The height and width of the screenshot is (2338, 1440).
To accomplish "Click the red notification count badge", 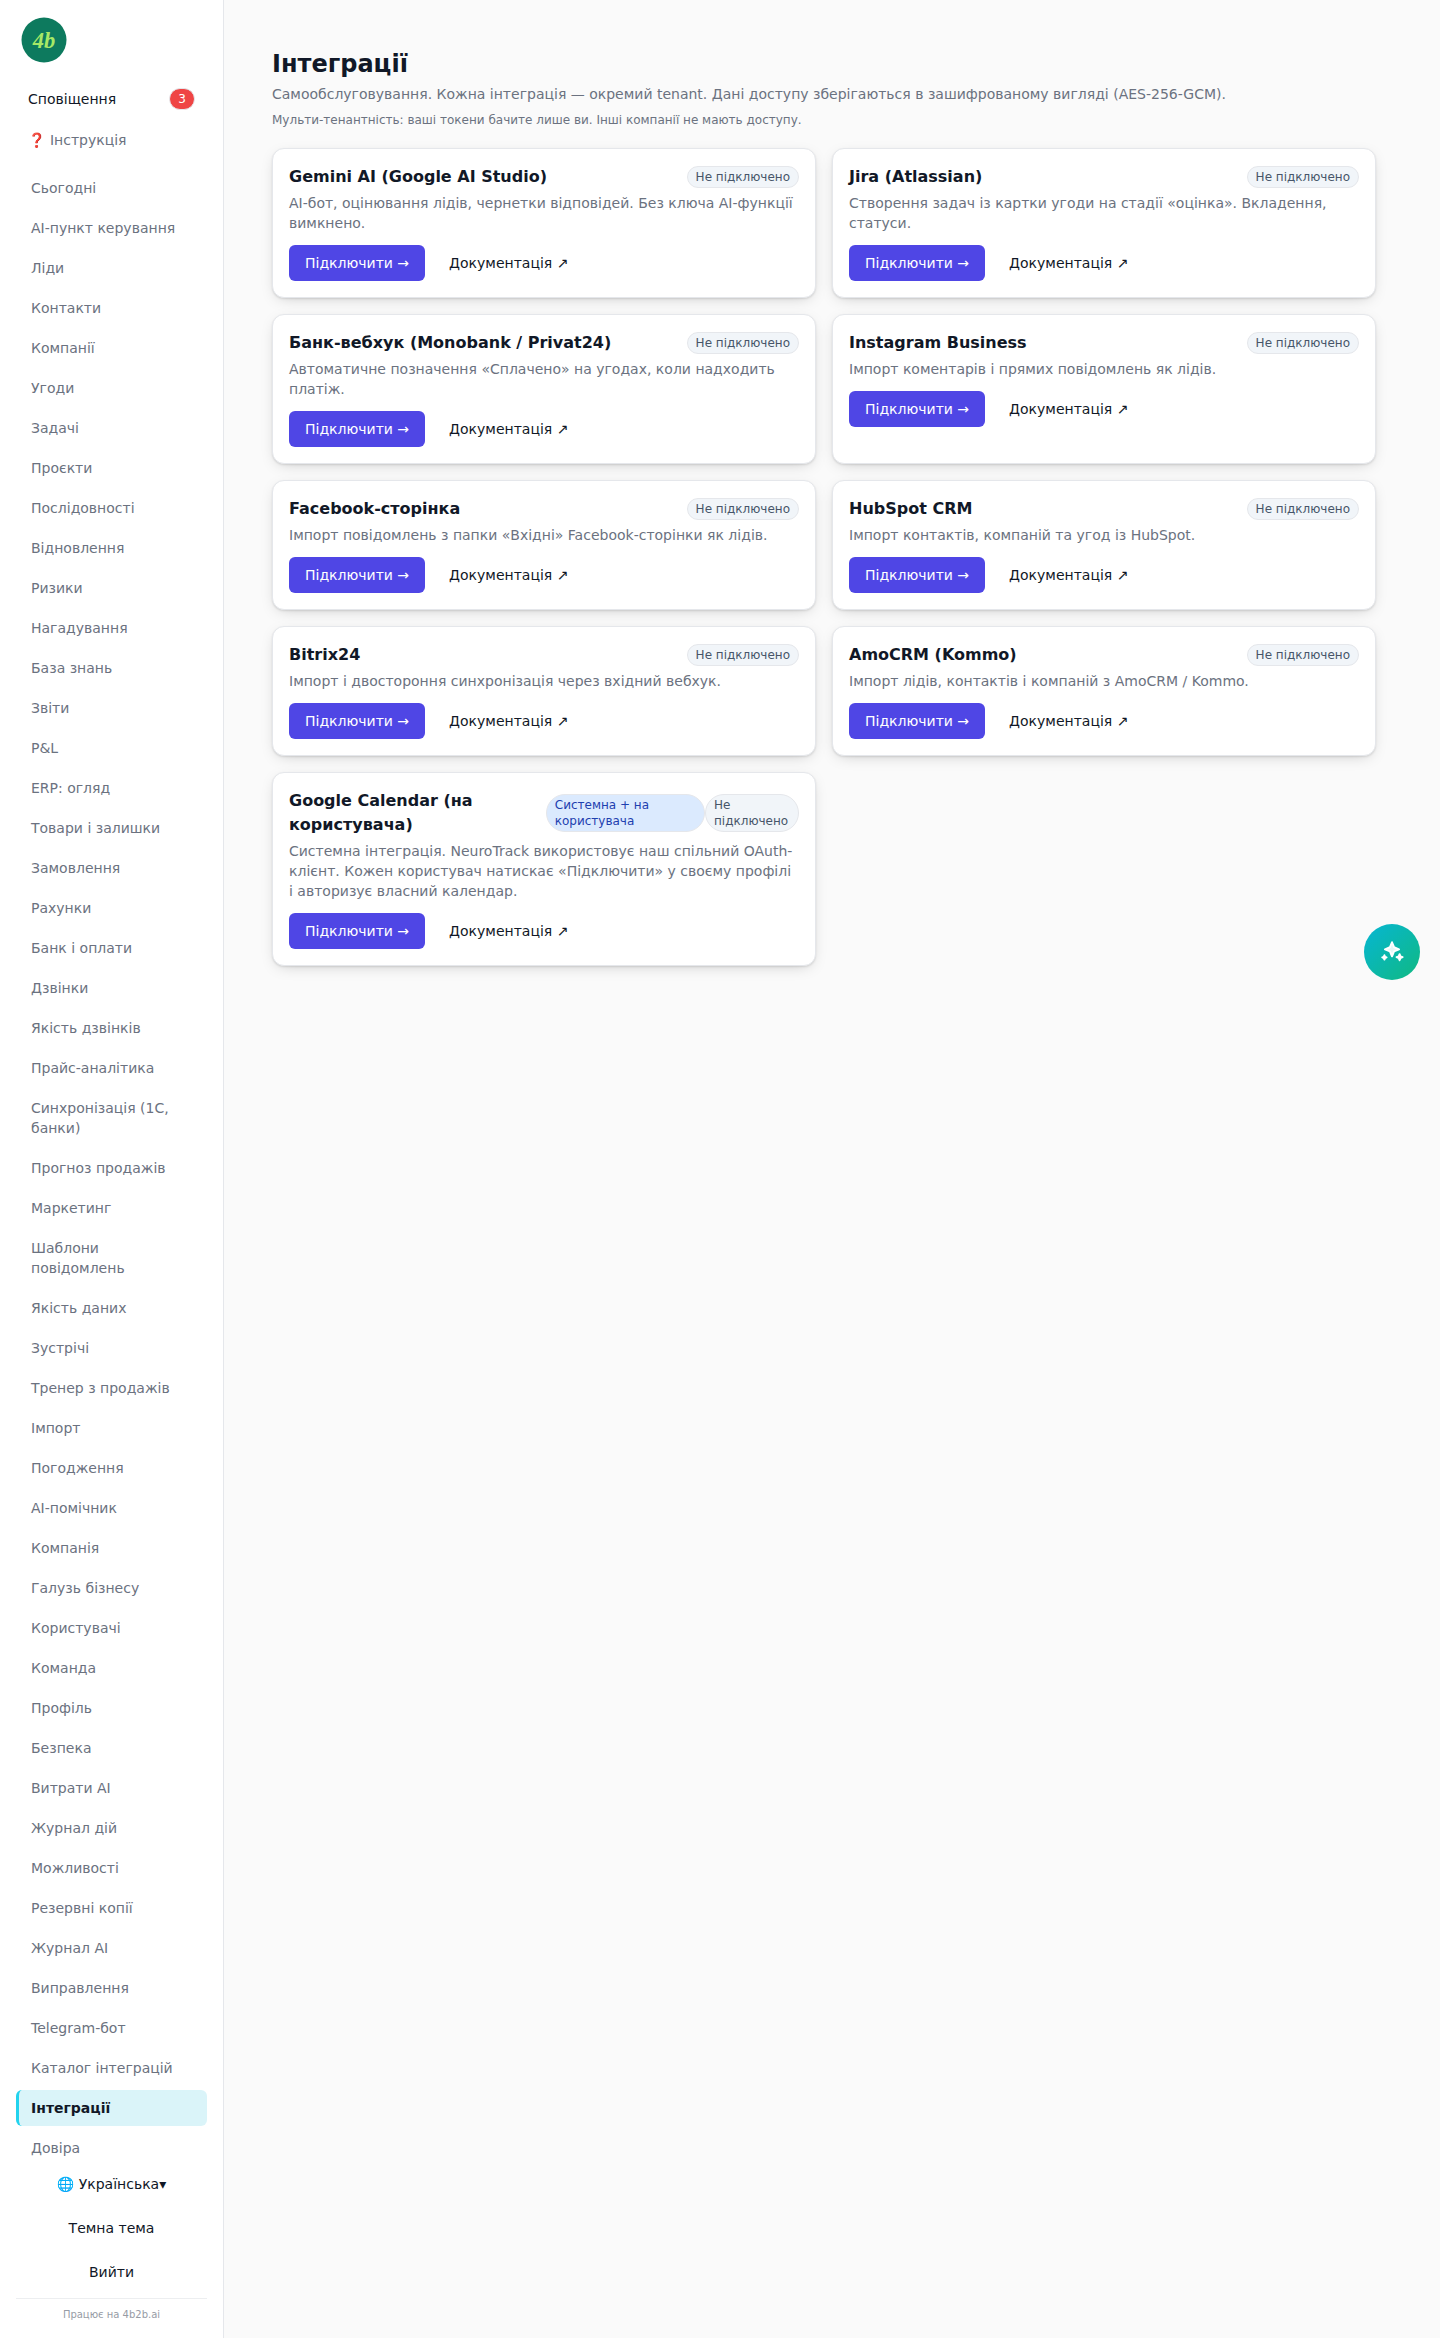I will 181,99.
